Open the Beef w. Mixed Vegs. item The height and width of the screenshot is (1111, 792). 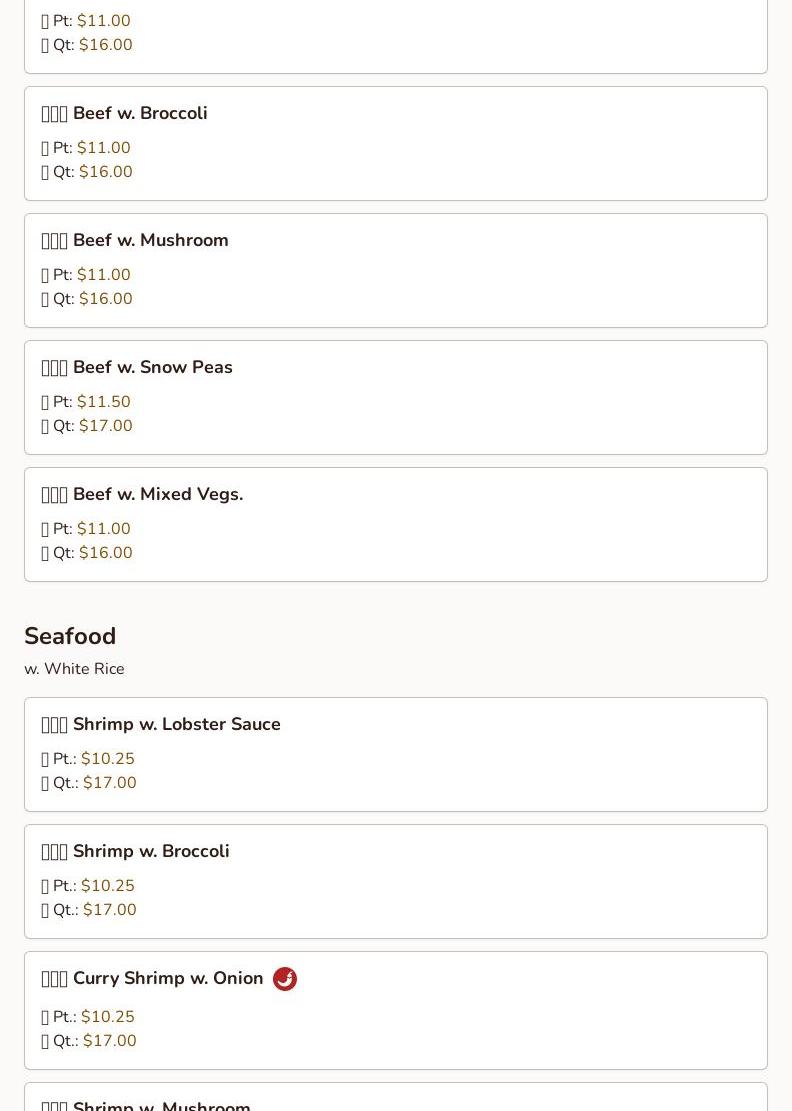(158, 495)
